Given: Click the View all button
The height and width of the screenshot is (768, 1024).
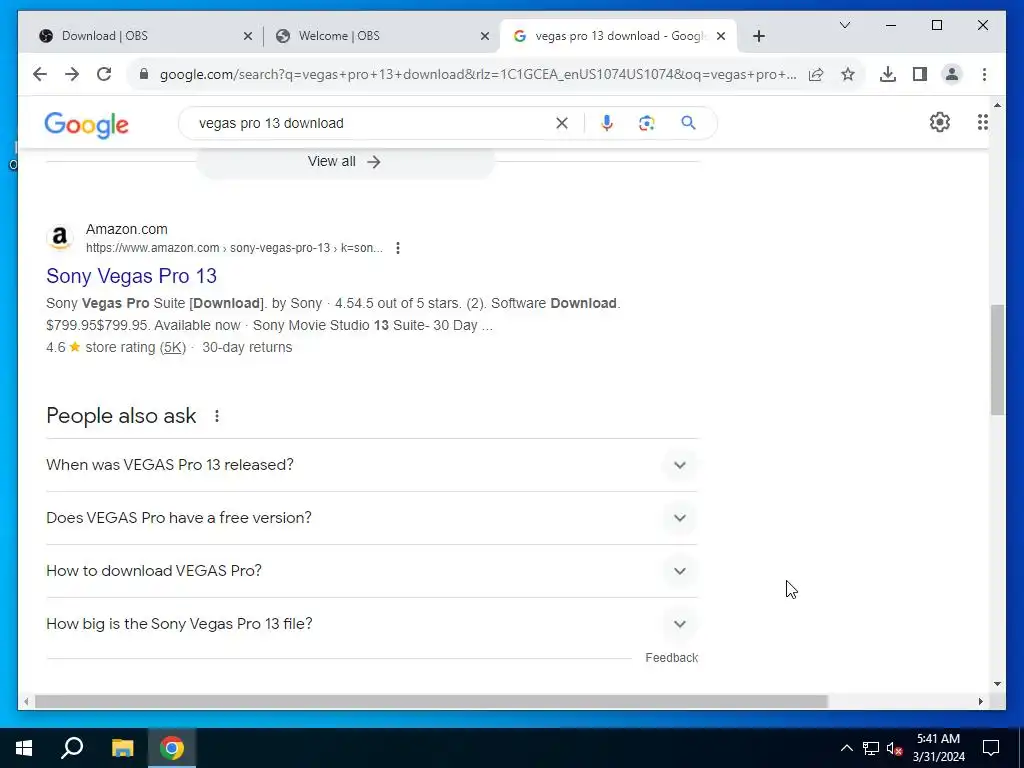Looking at the screenshot, I should coord(345,161).
